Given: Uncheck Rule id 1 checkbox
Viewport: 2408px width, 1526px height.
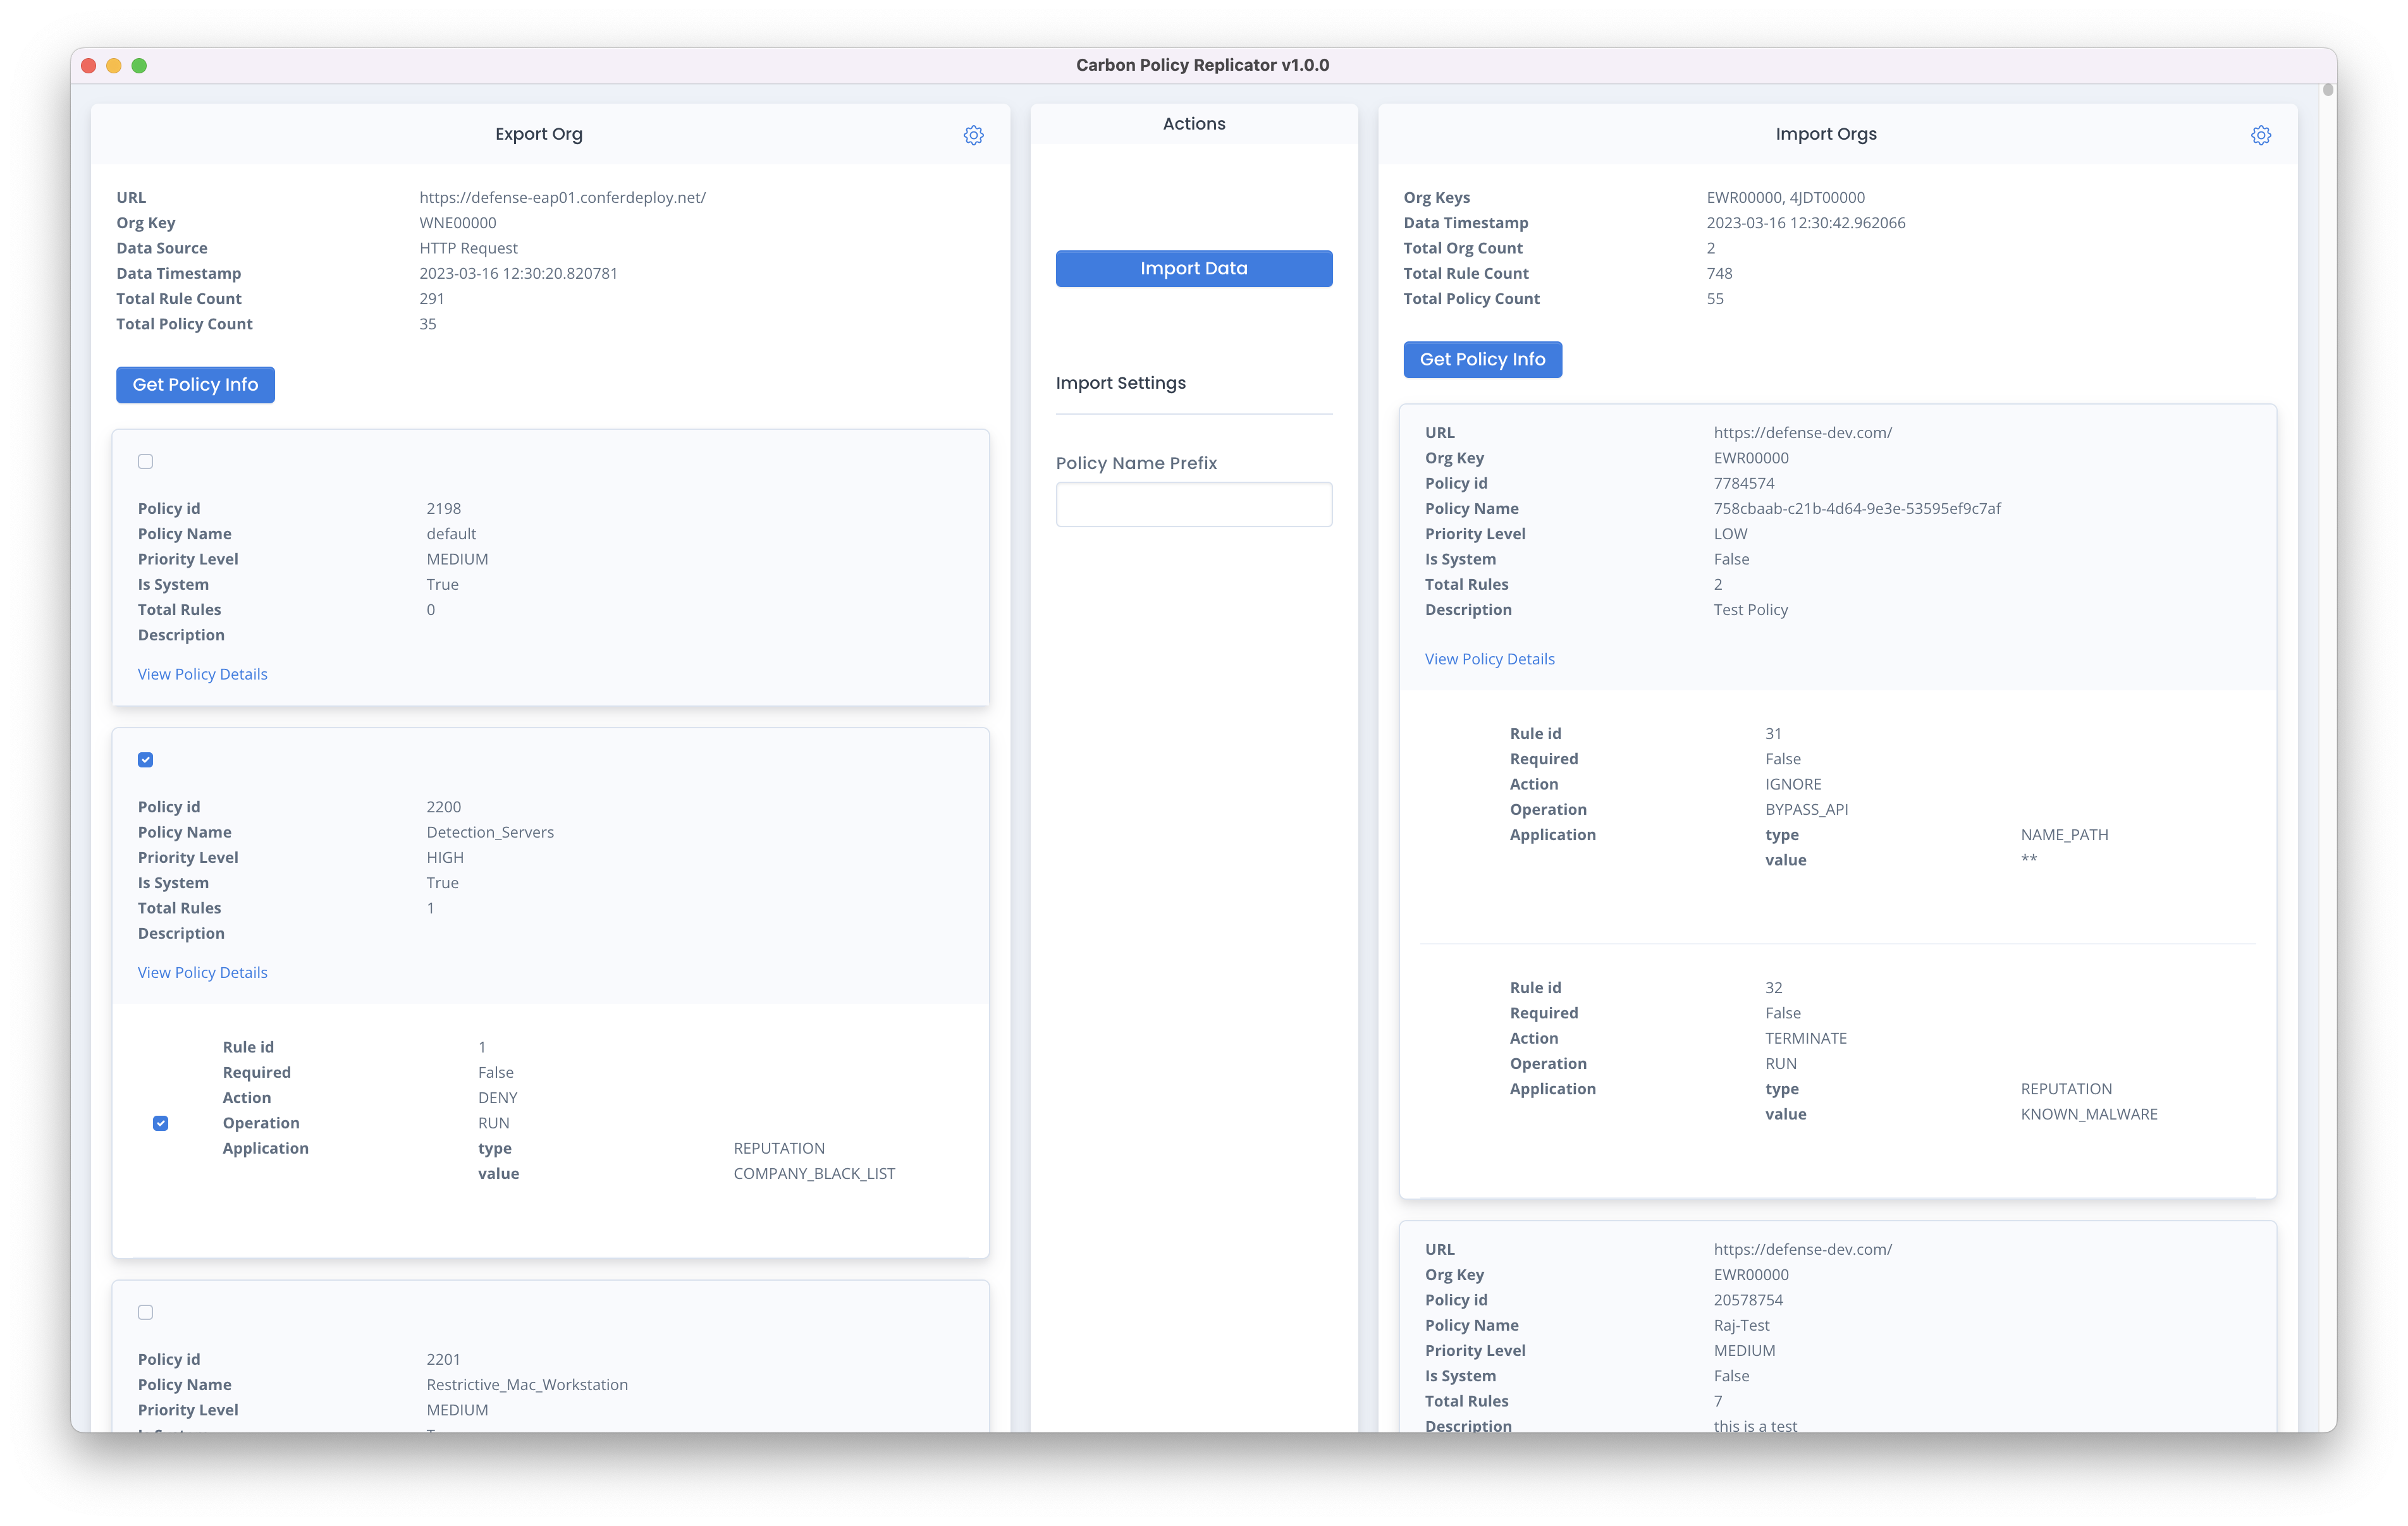Looking at the screenshot, I should pyautogui.click(x=160, y=1123).
